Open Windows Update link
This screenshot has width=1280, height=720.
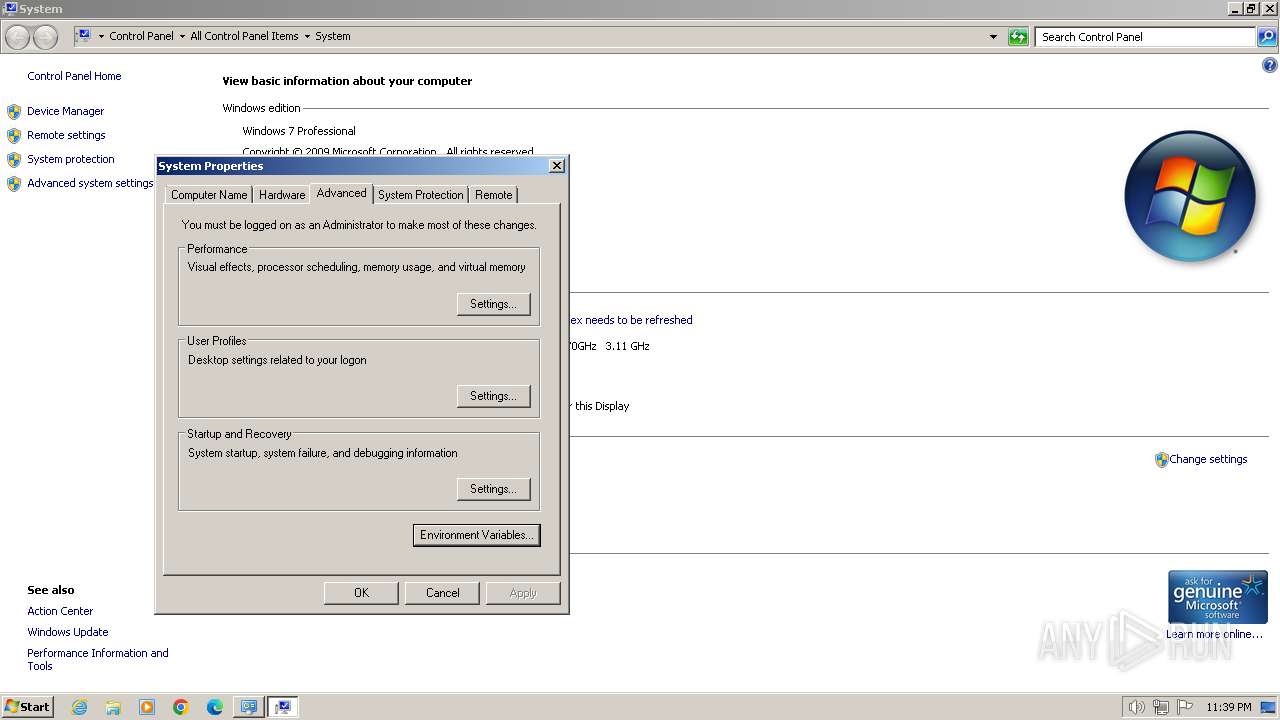68,632
